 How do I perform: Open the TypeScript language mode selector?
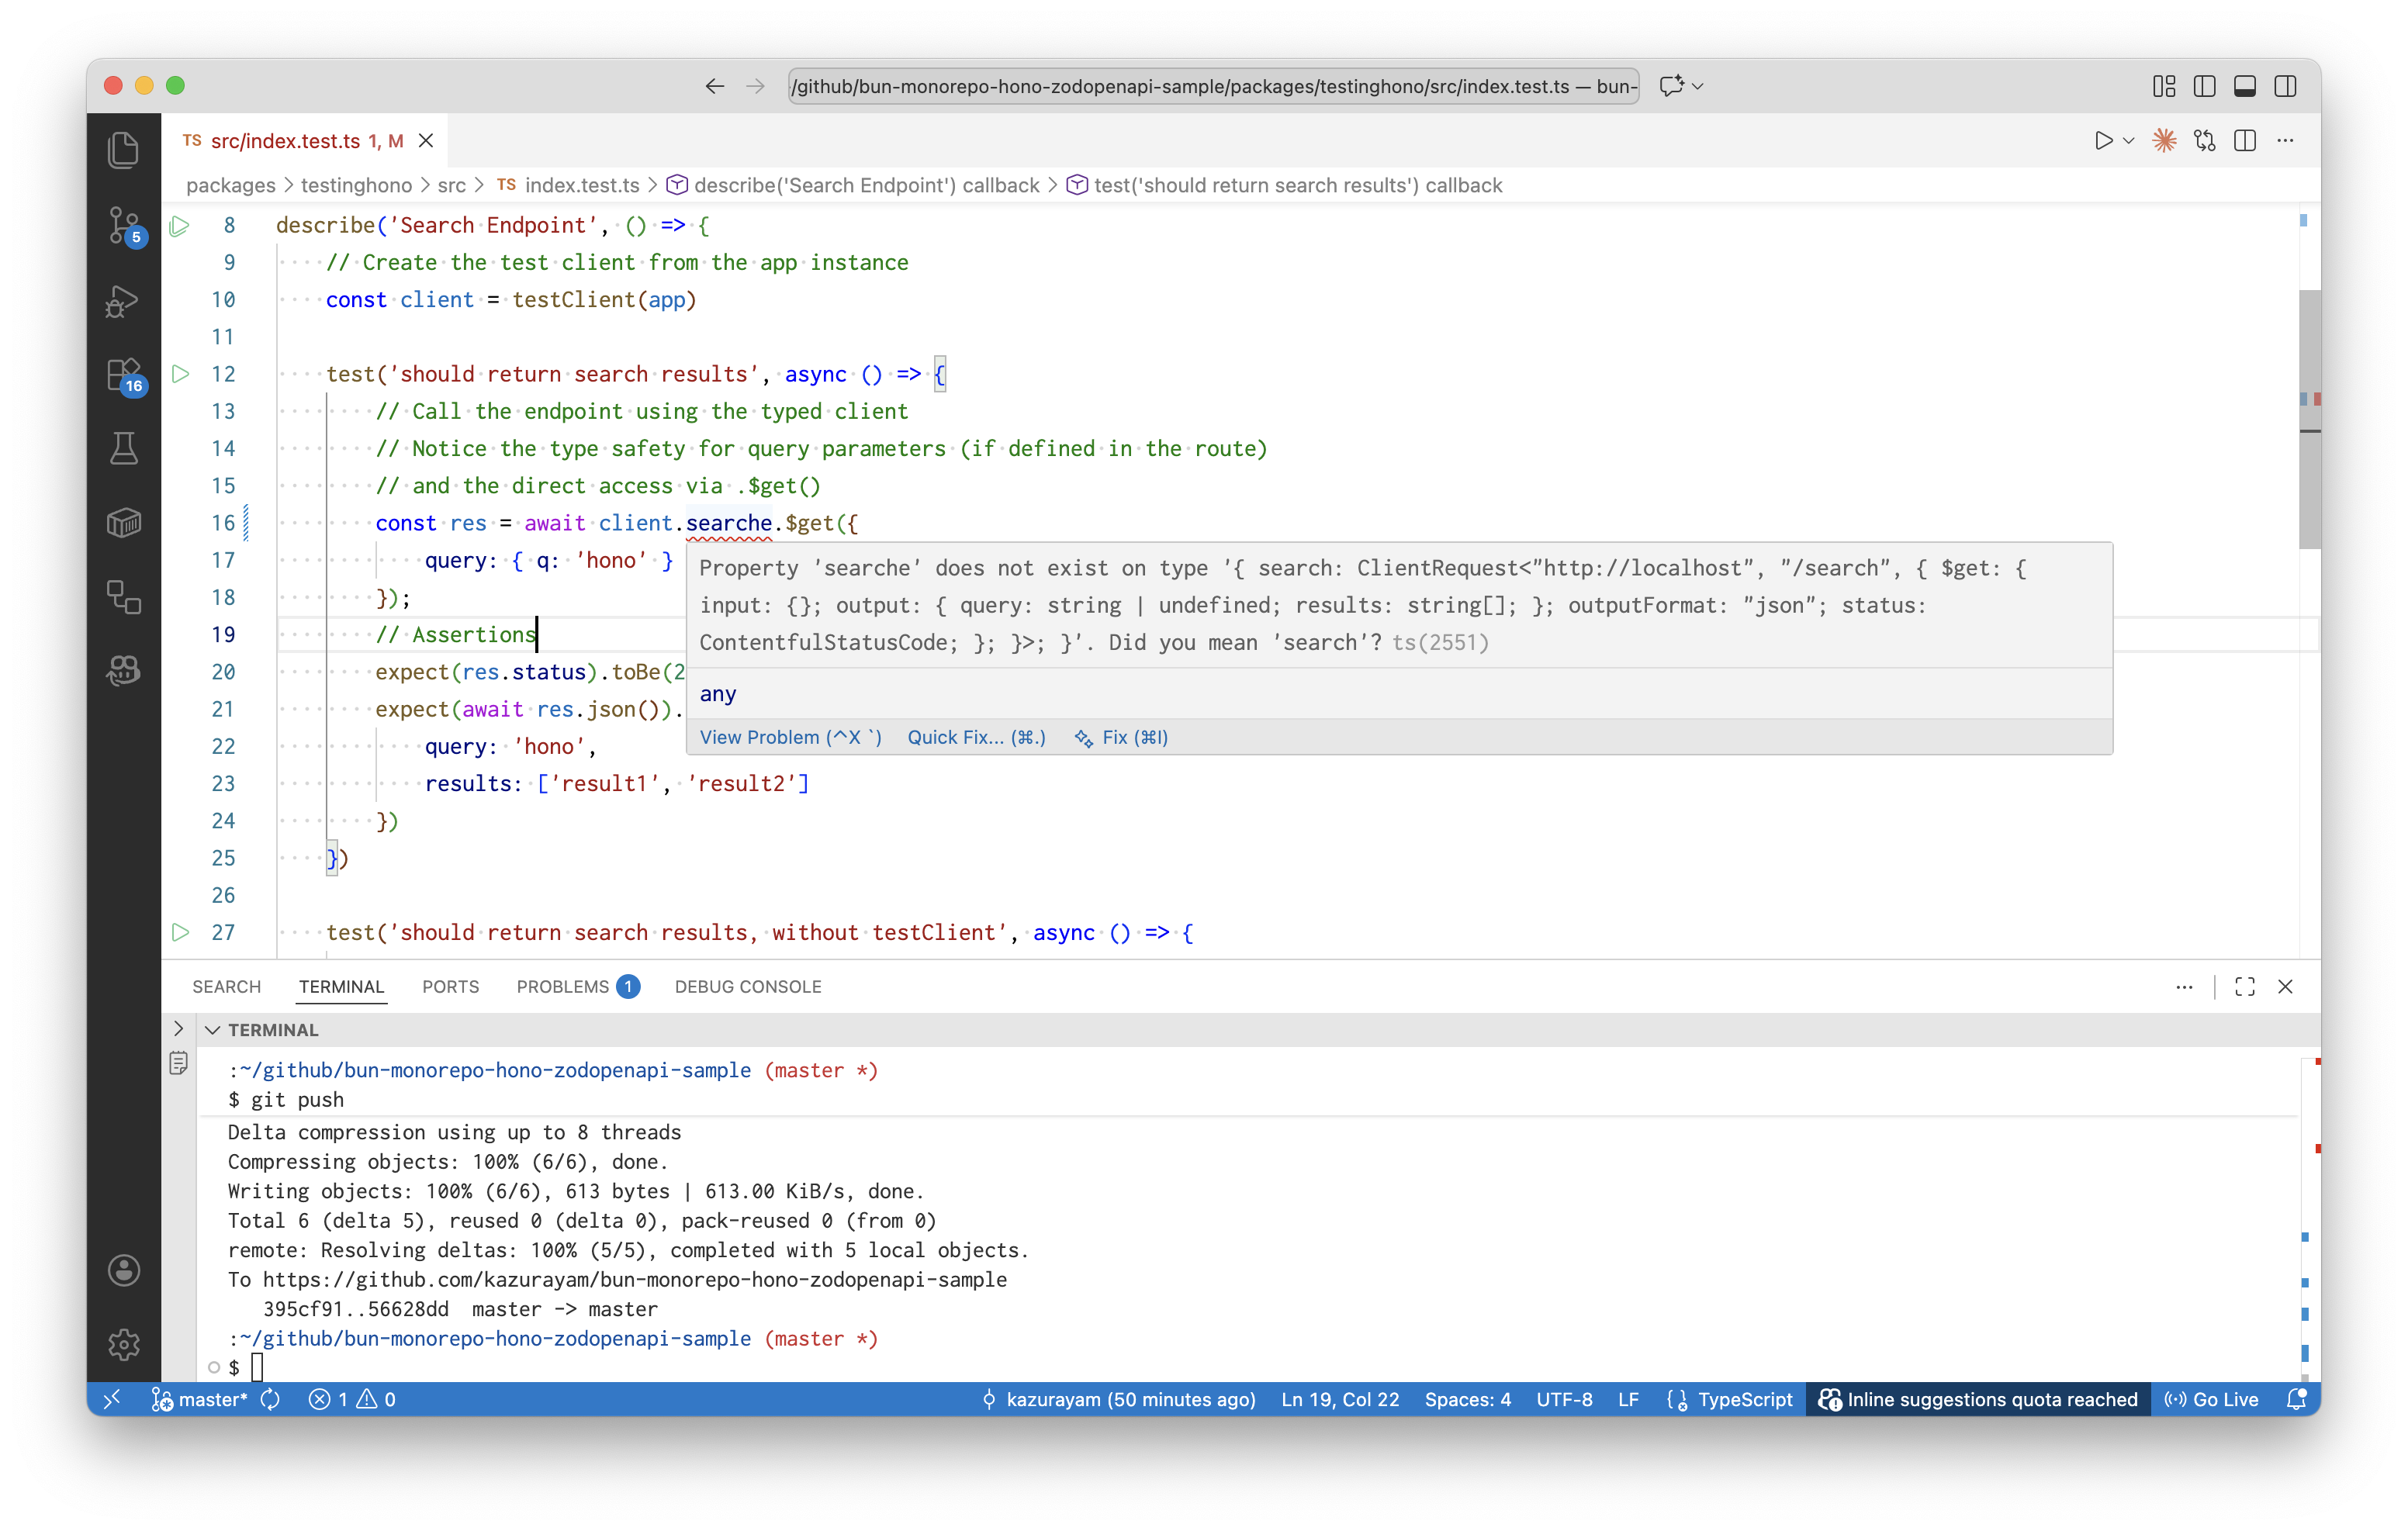click(1744, 1399)
